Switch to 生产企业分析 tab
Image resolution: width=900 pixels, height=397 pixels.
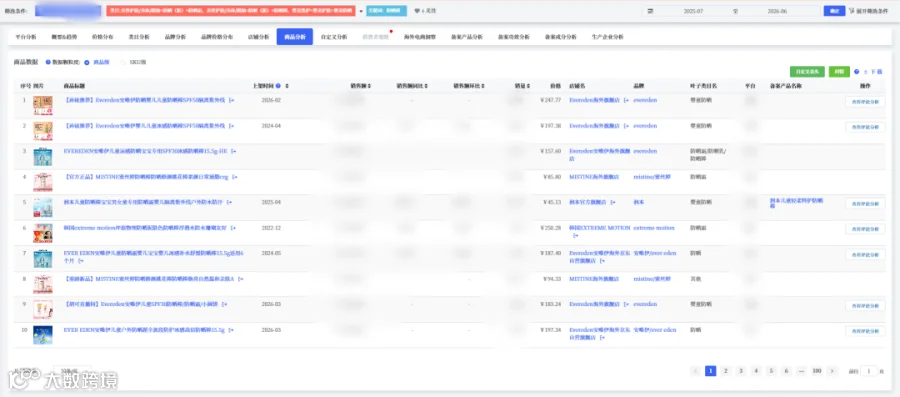tap(607, 37)
